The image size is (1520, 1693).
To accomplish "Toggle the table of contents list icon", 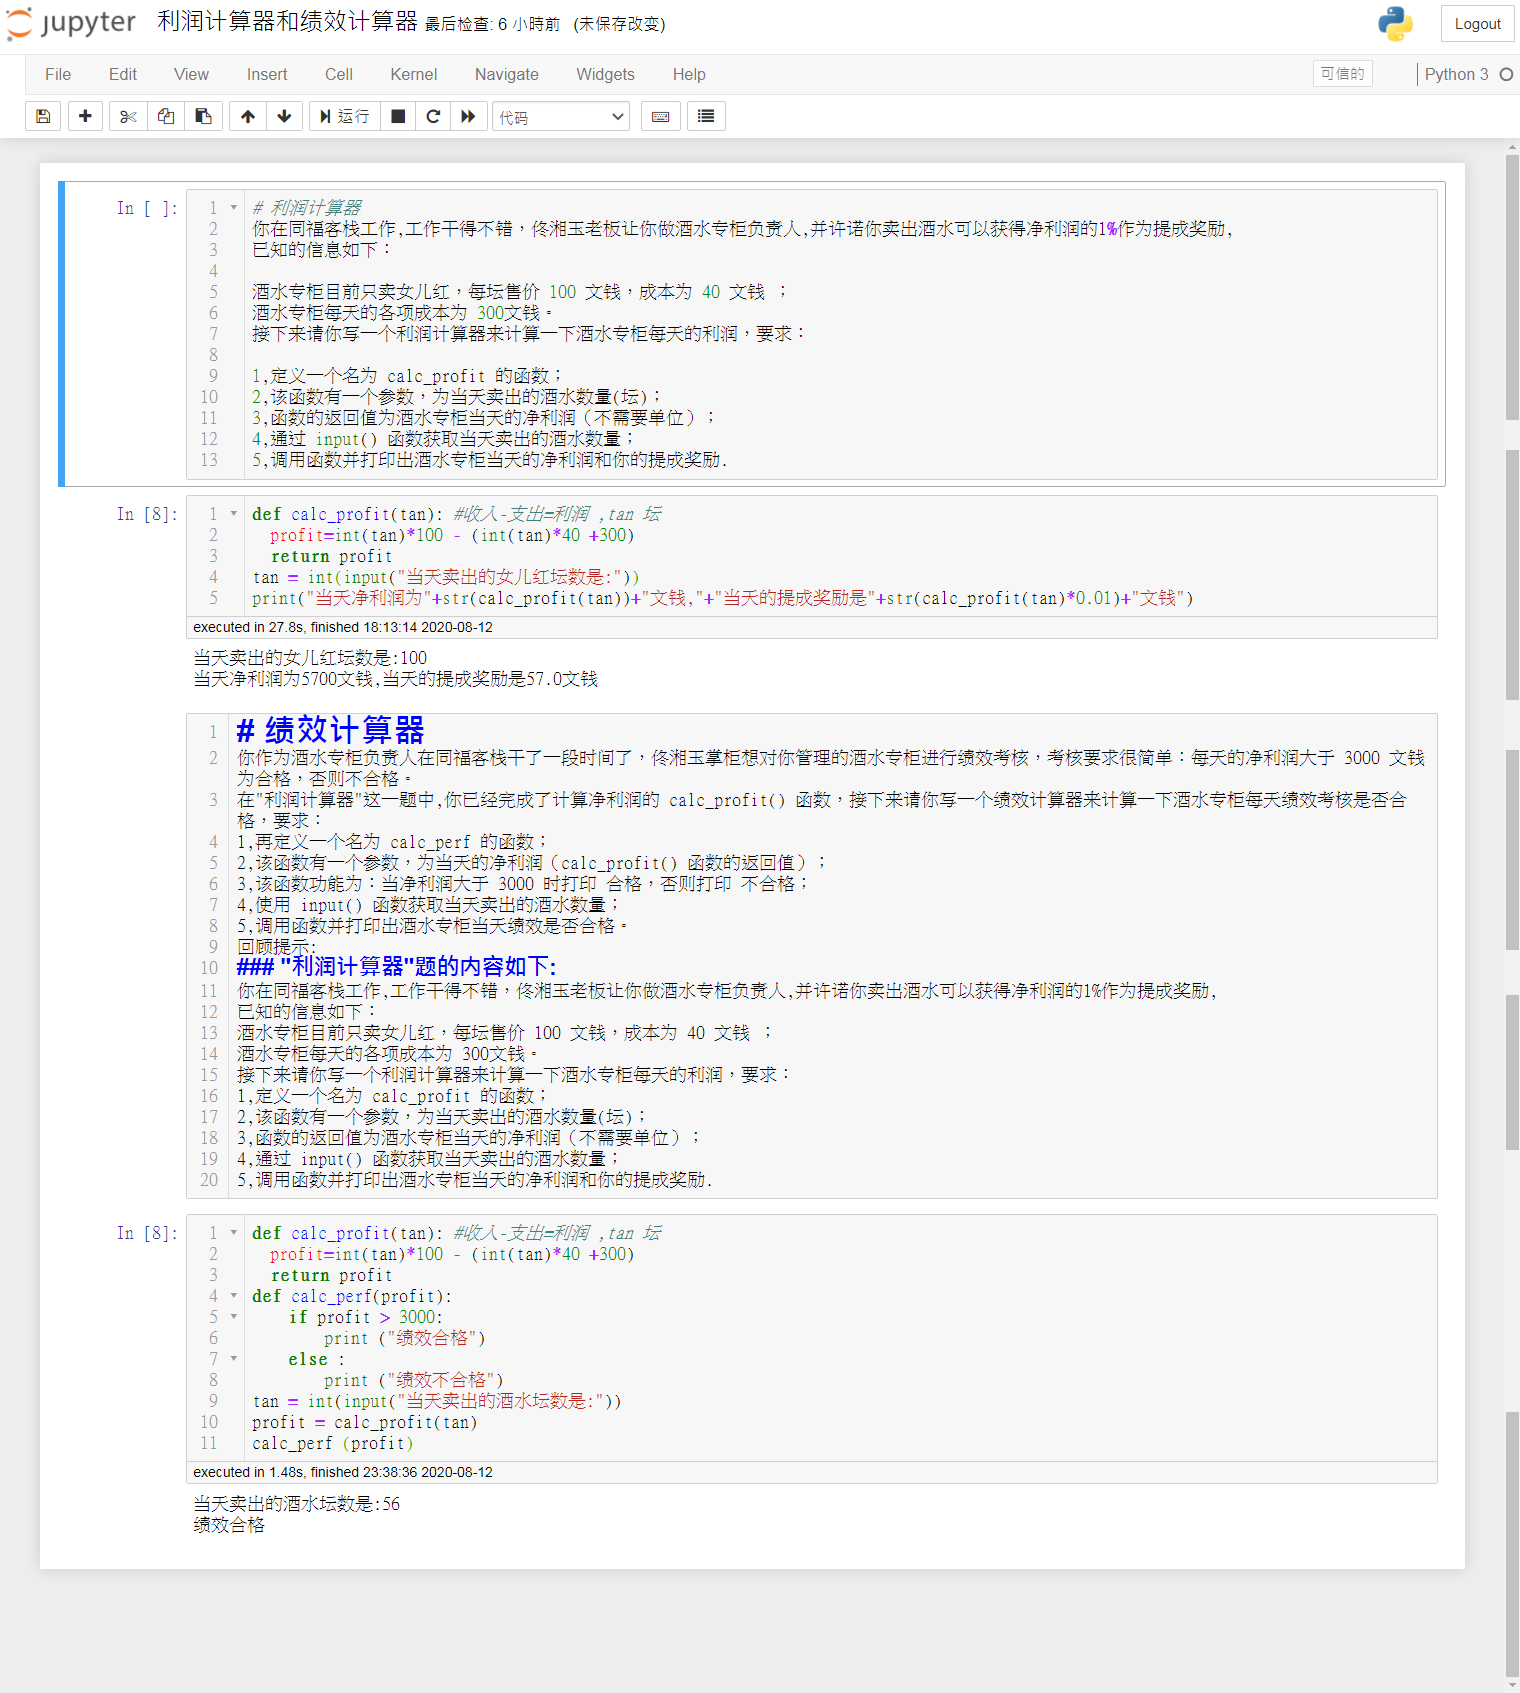I will click(706, 117).
